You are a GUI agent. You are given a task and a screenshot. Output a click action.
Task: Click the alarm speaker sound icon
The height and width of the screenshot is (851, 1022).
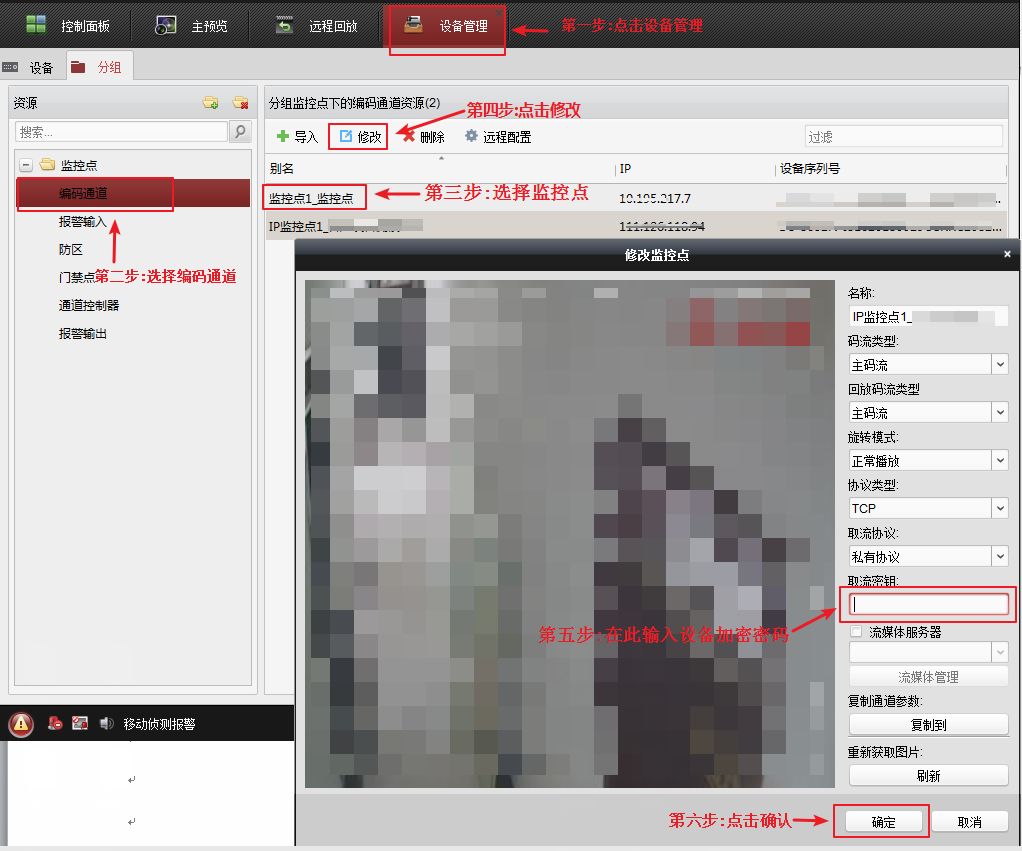coord(104,723)
